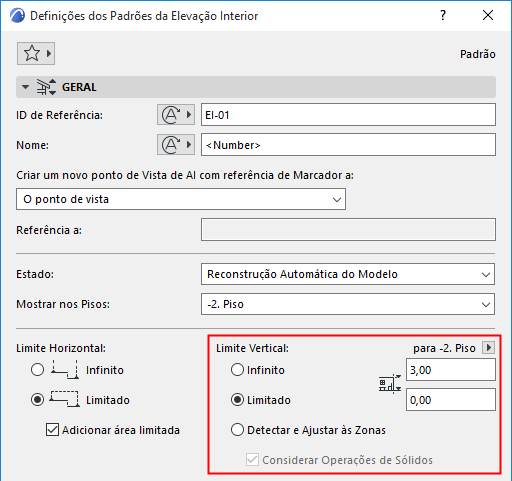Edit the Nome field <Number>
Image resolution: width=512 pixels, height=481 pixels.
coord(348,145)
